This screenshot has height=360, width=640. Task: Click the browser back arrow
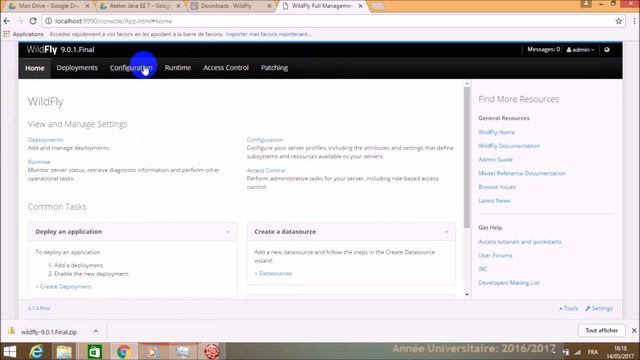point(7,21)
